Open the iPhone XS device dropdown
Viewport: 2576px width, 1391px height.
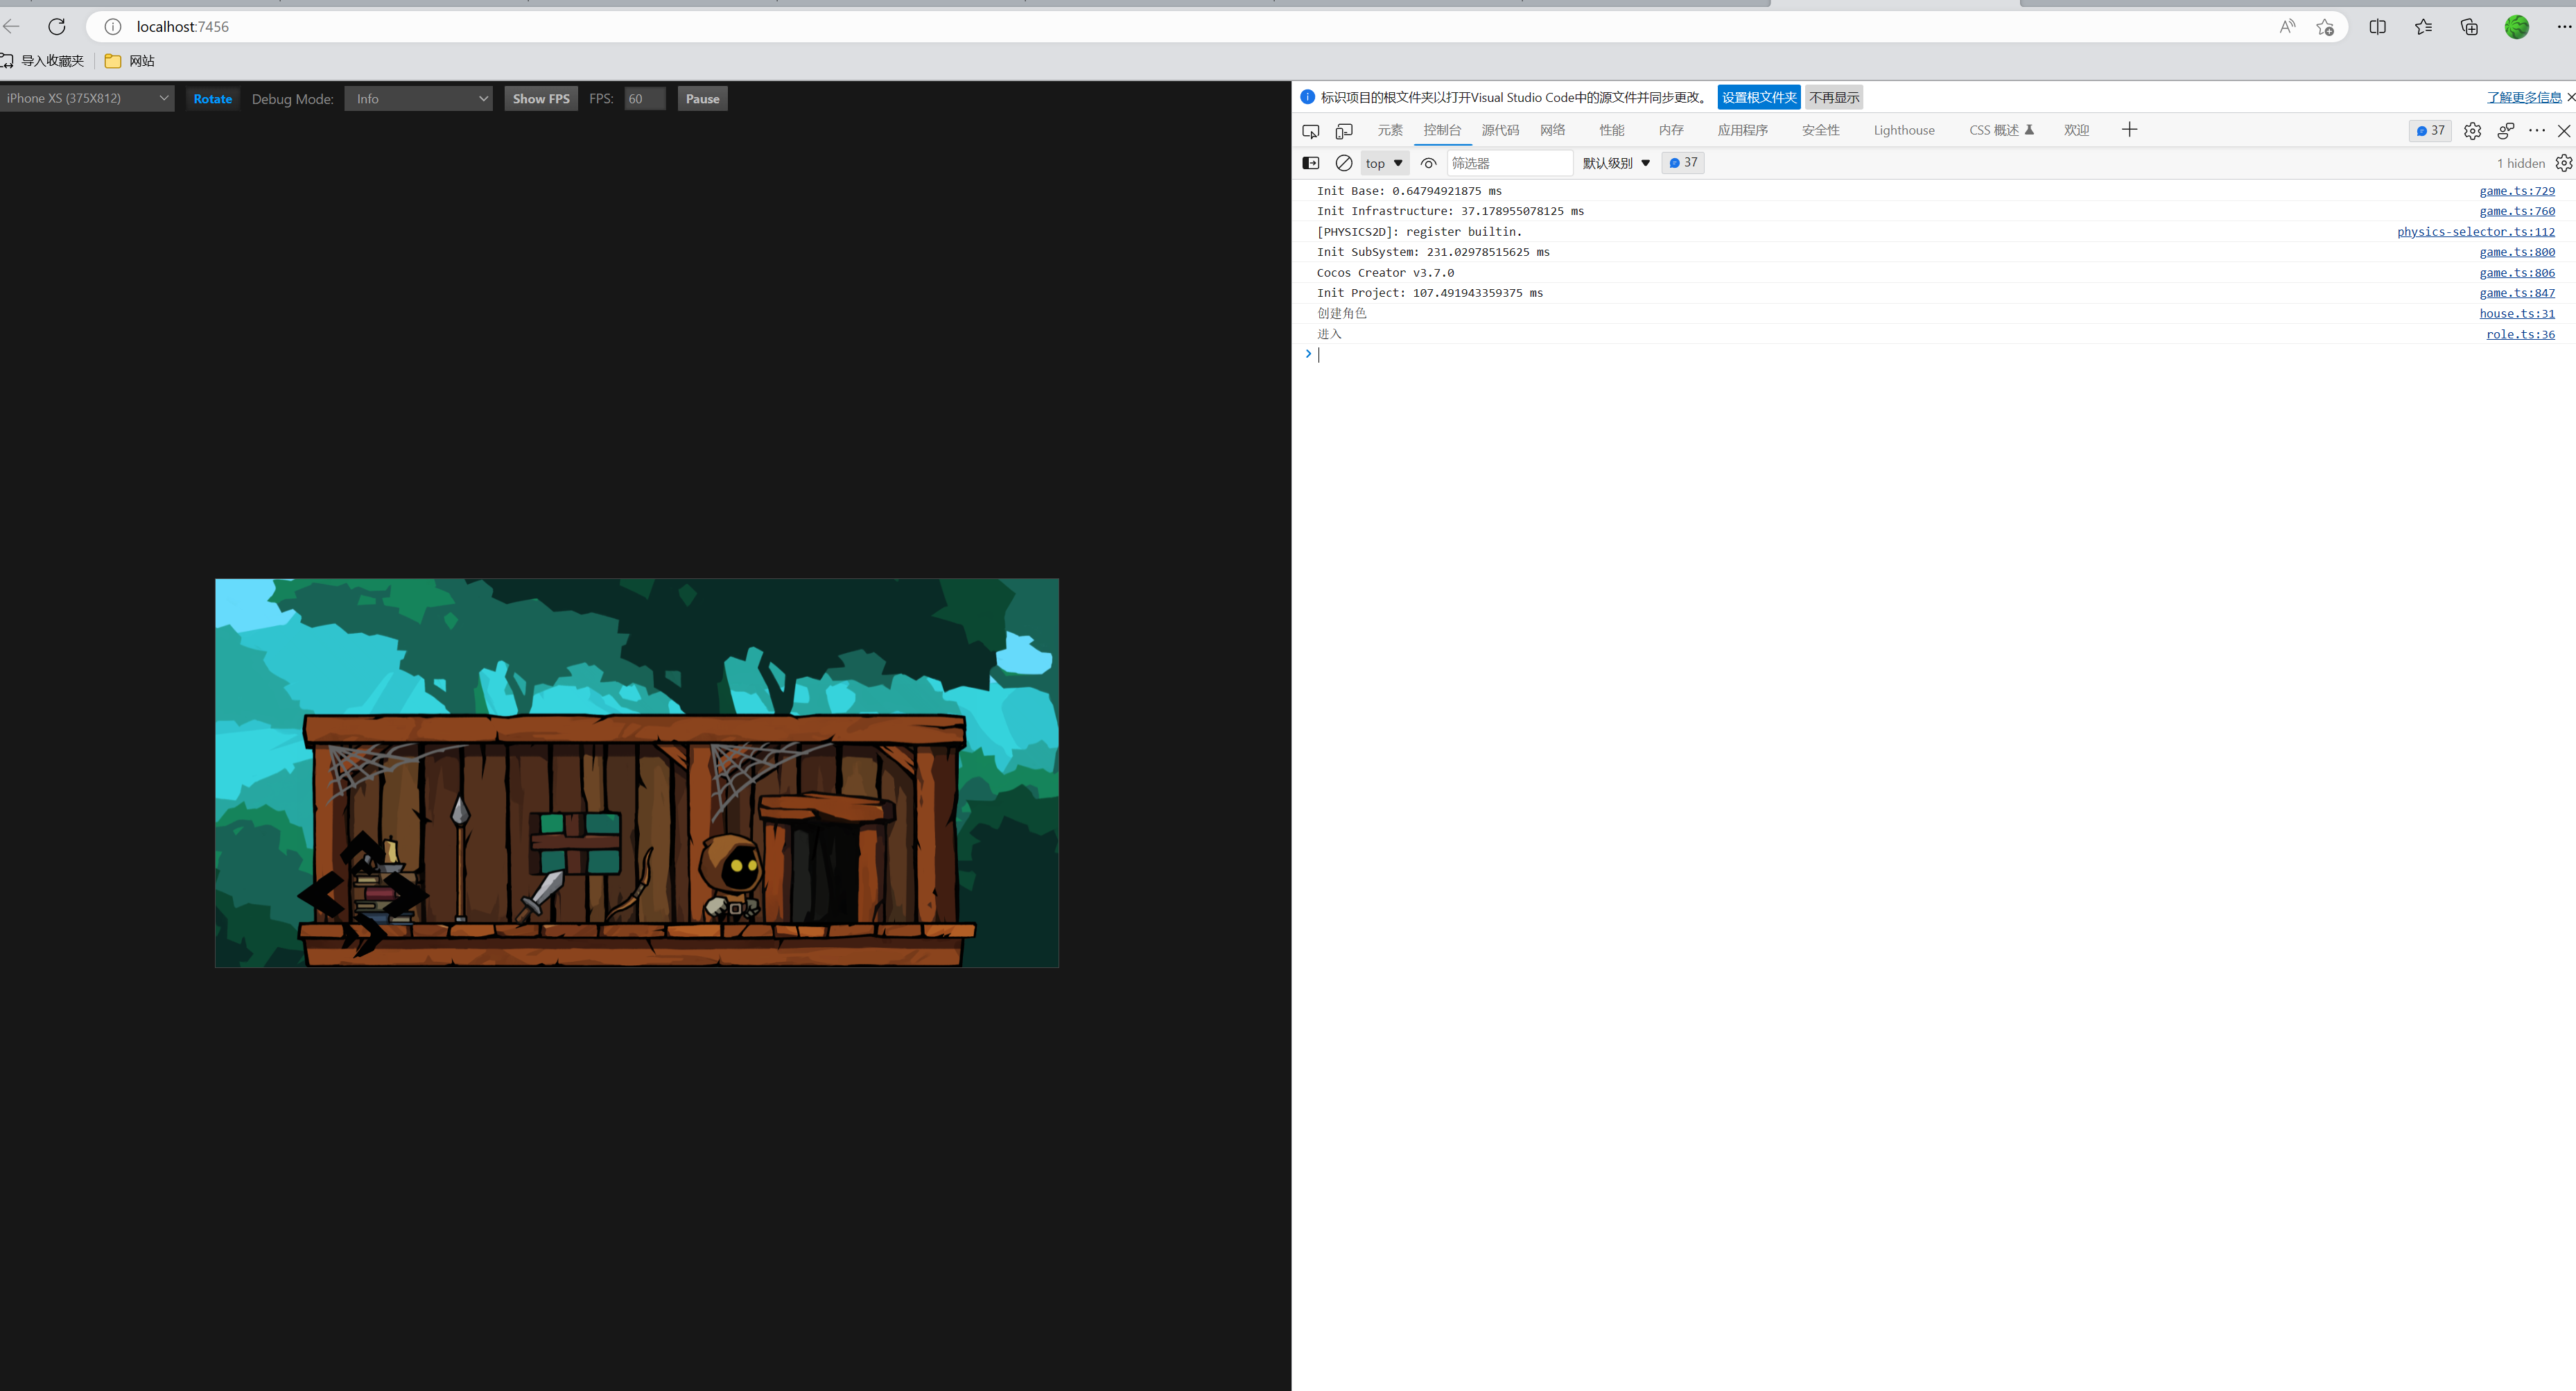pyautogui.click(x=87, y=99)
